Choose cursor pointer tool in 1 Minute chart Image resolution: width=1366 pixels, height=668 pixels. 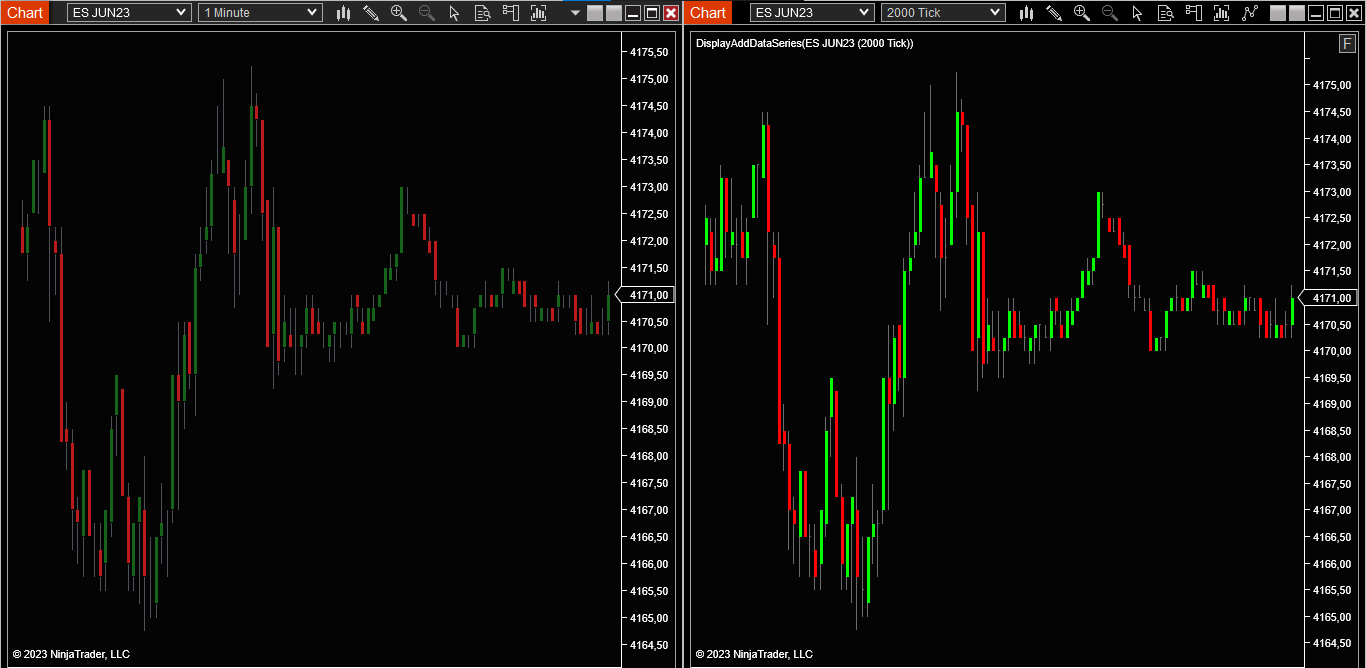455,13
